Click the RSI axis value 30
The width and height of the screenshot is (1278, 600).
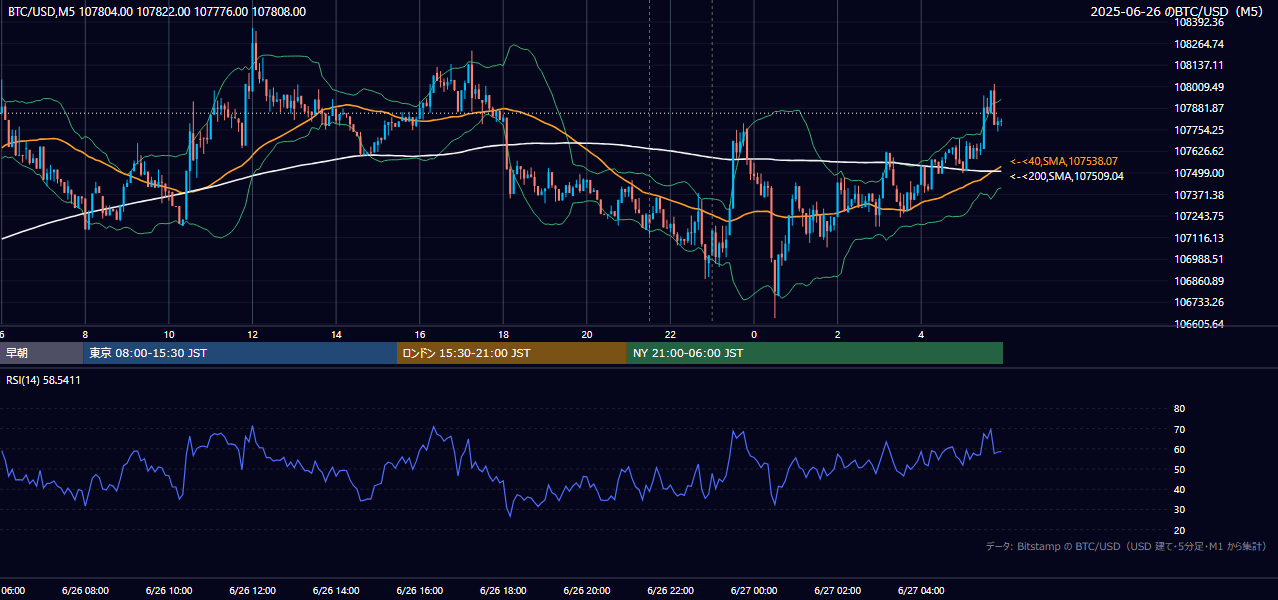pyautogui.click(x=1179, y=510)
